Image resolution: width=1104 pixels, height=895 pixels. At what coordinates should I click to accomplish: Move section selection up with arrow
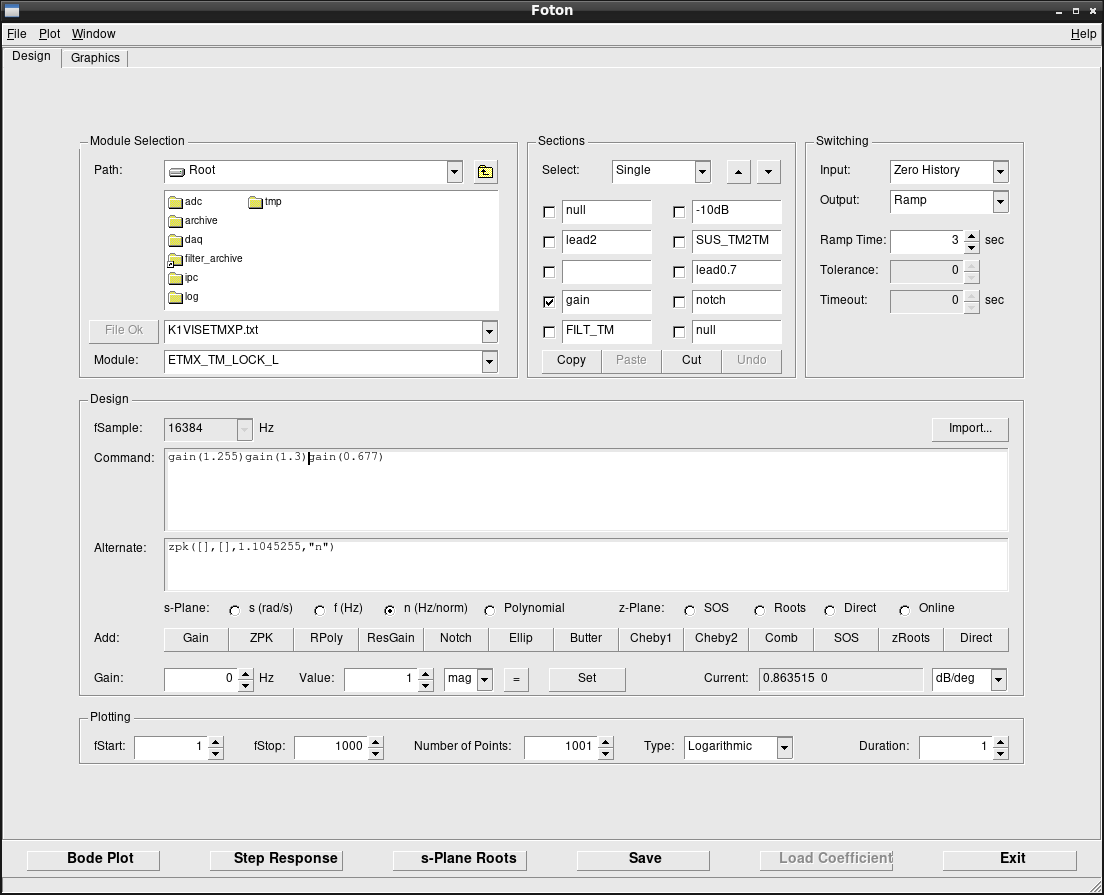point(738,172)
